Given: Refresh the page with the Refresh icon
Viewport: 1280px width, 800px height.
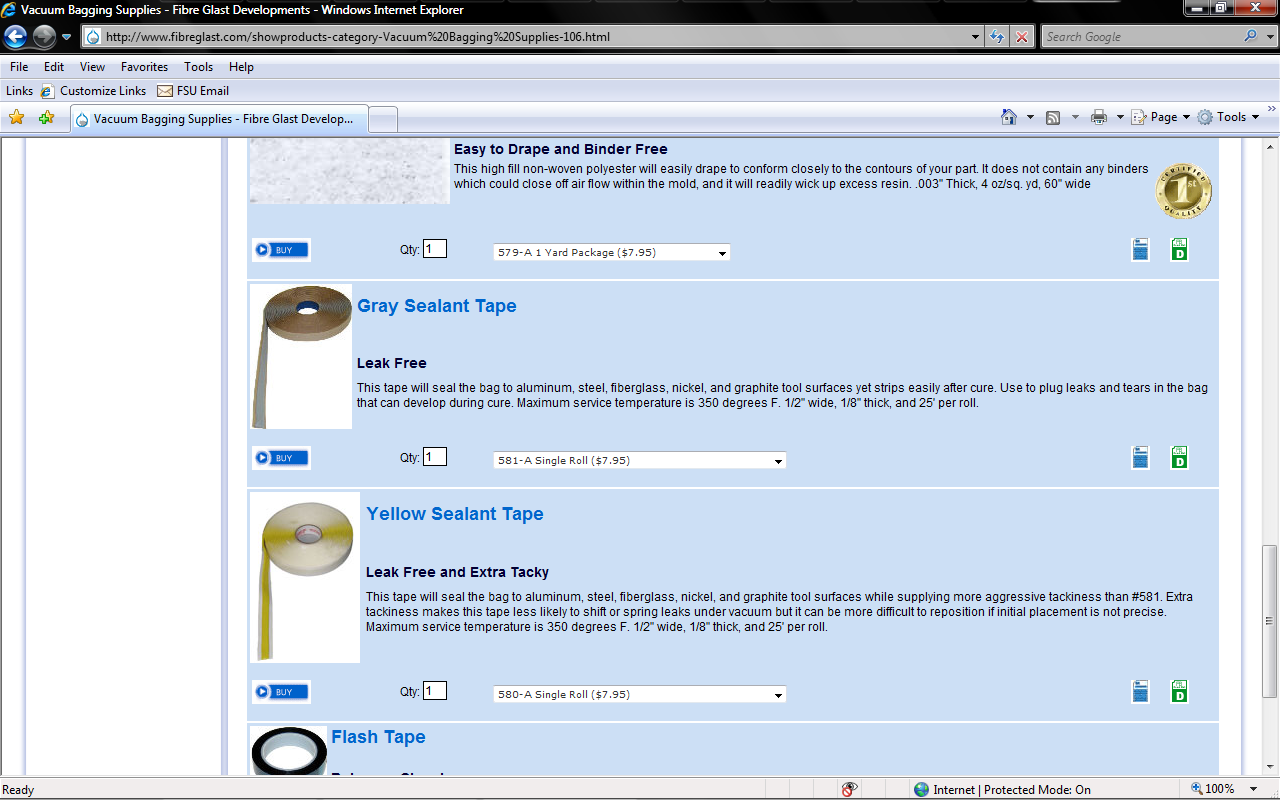Looking at the screenshot, I should [x=997, y=37].
